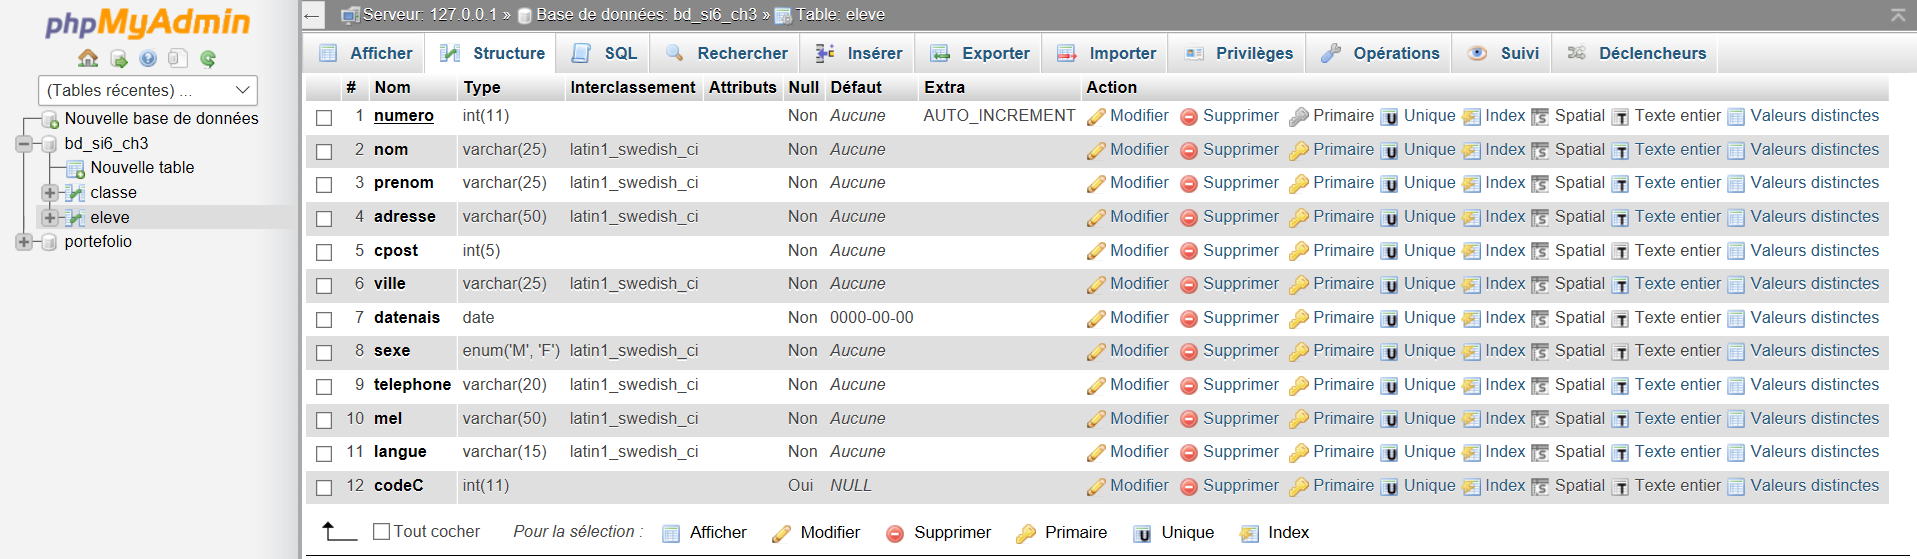Click the red Supprimer icon for ville row
Screen dimensions: 1917x559
pyautogui.click(x=1189, y=285)
